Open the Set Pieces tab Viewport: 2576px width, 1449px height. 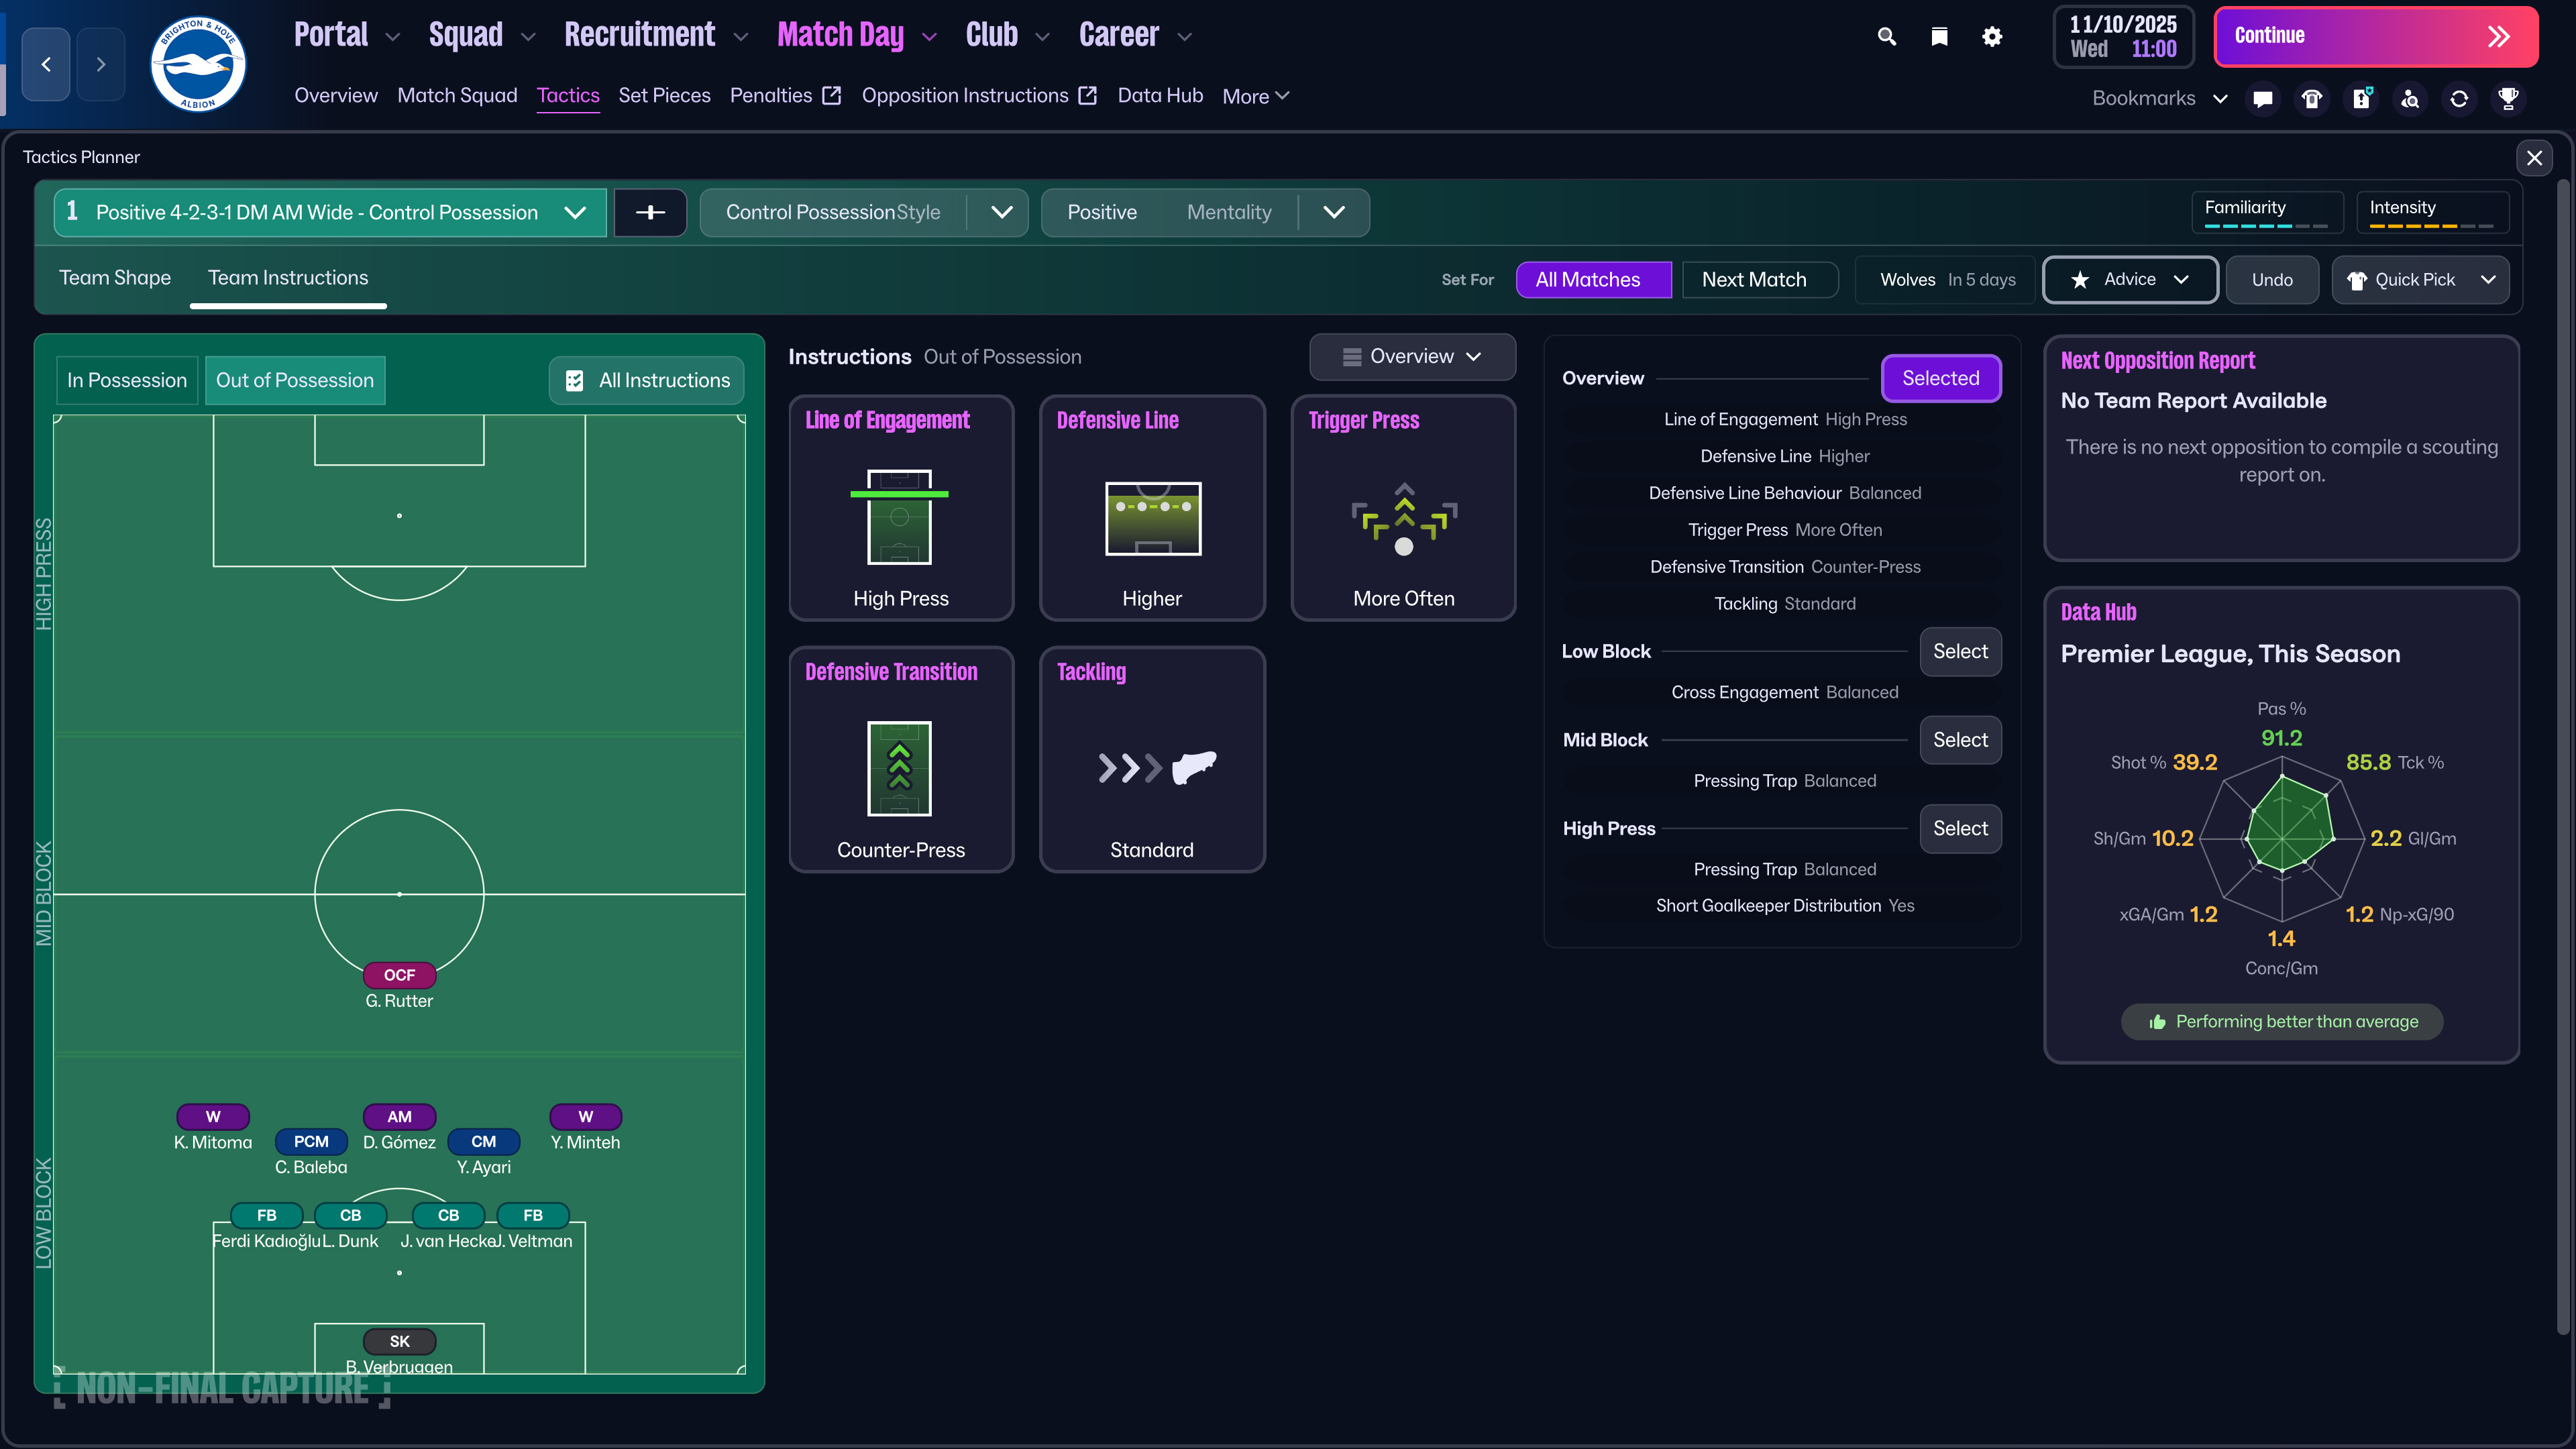point(664,96)
